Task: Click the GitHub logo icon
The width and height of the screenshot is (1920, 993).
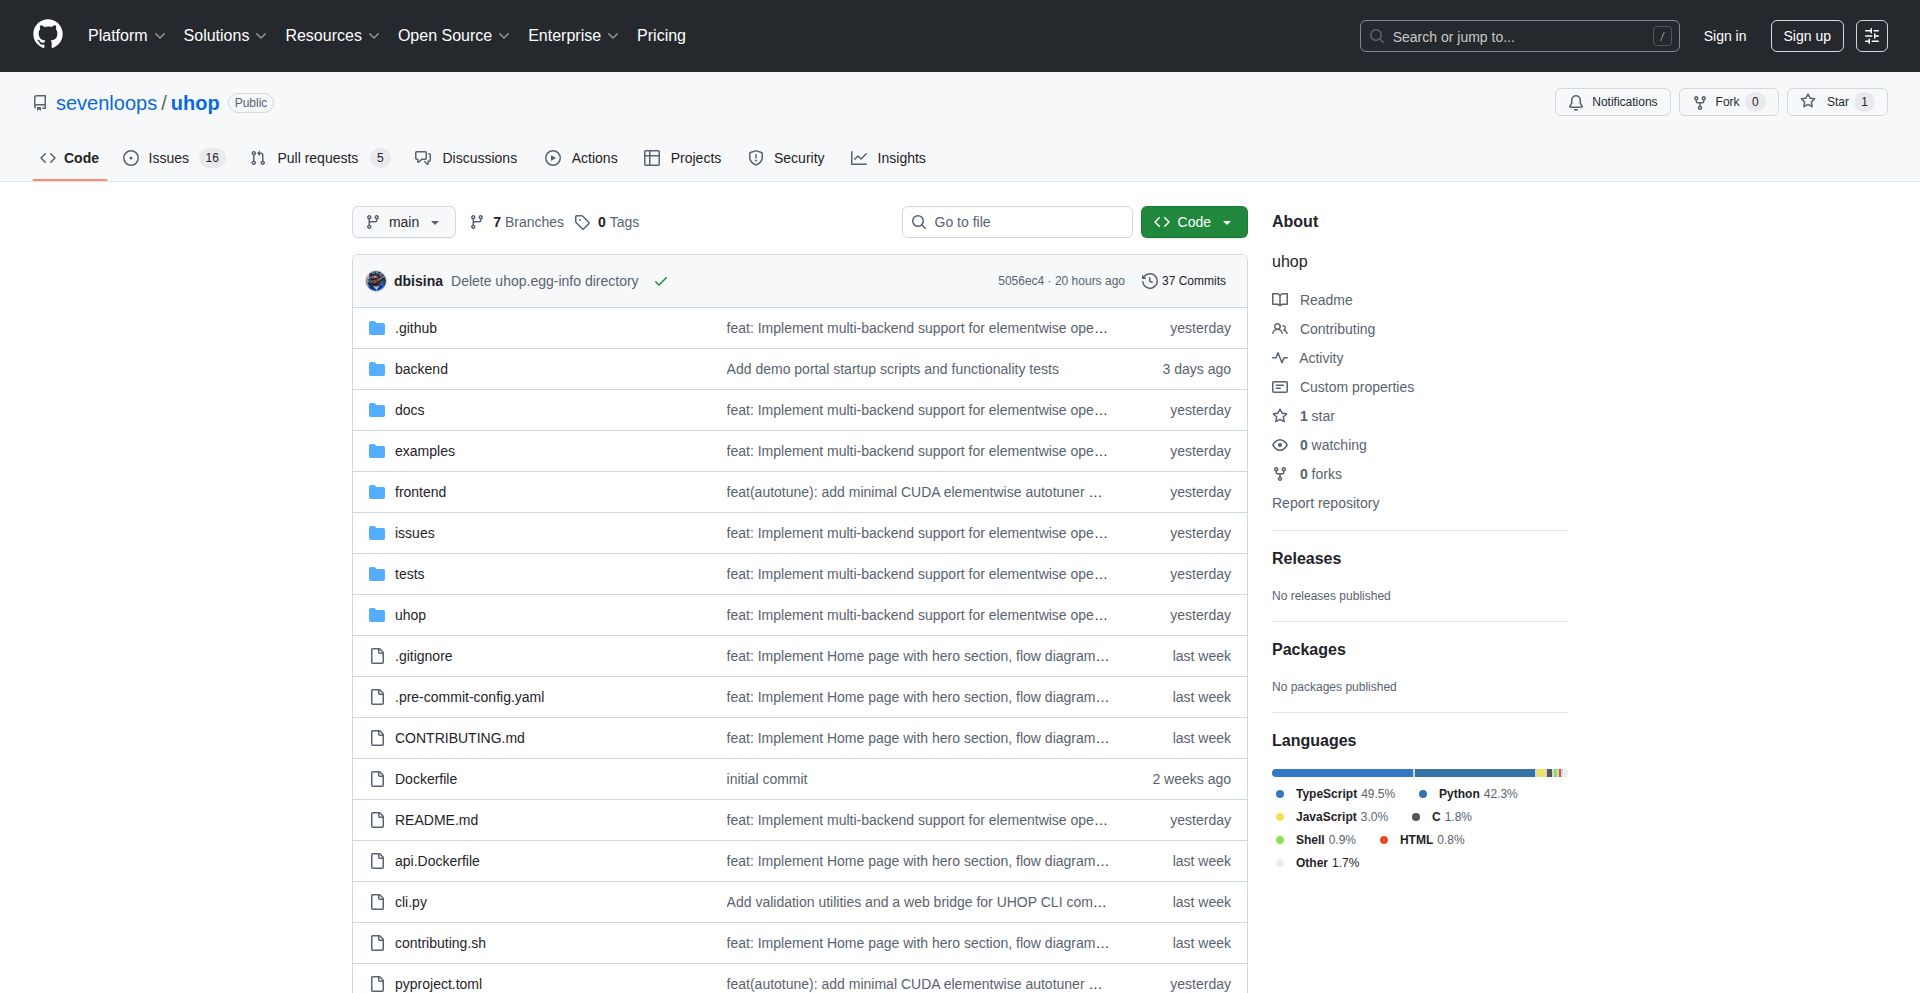Action: tap(48, 35)
